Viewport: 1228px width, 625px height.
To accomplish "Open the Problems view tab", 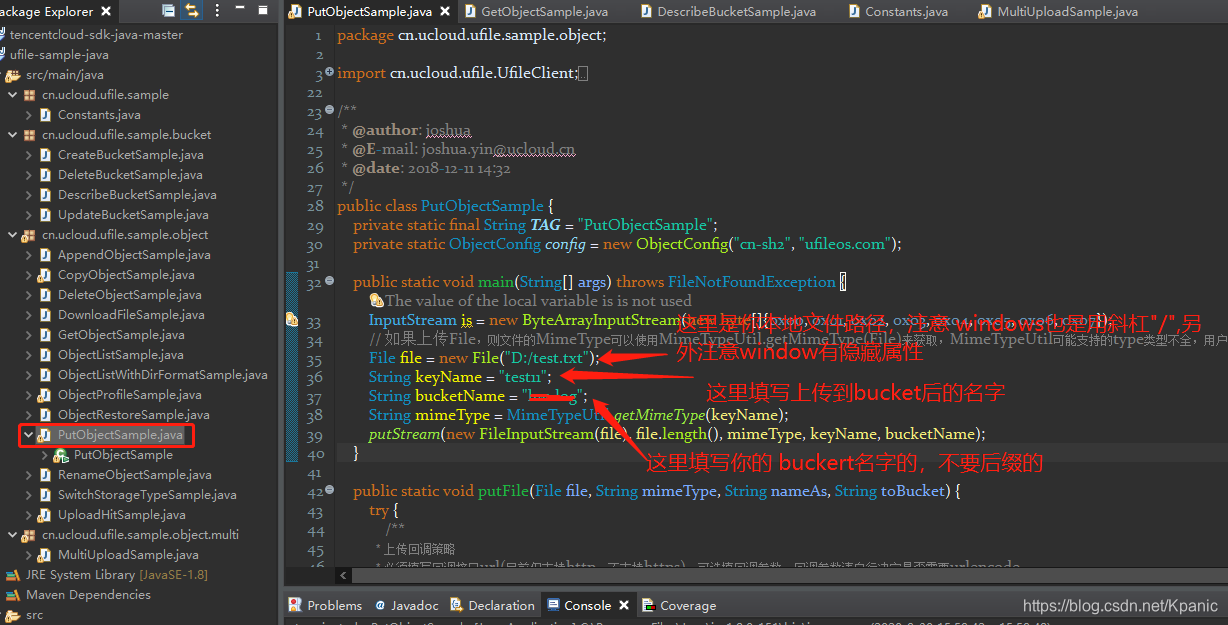I will pos(325,605).
